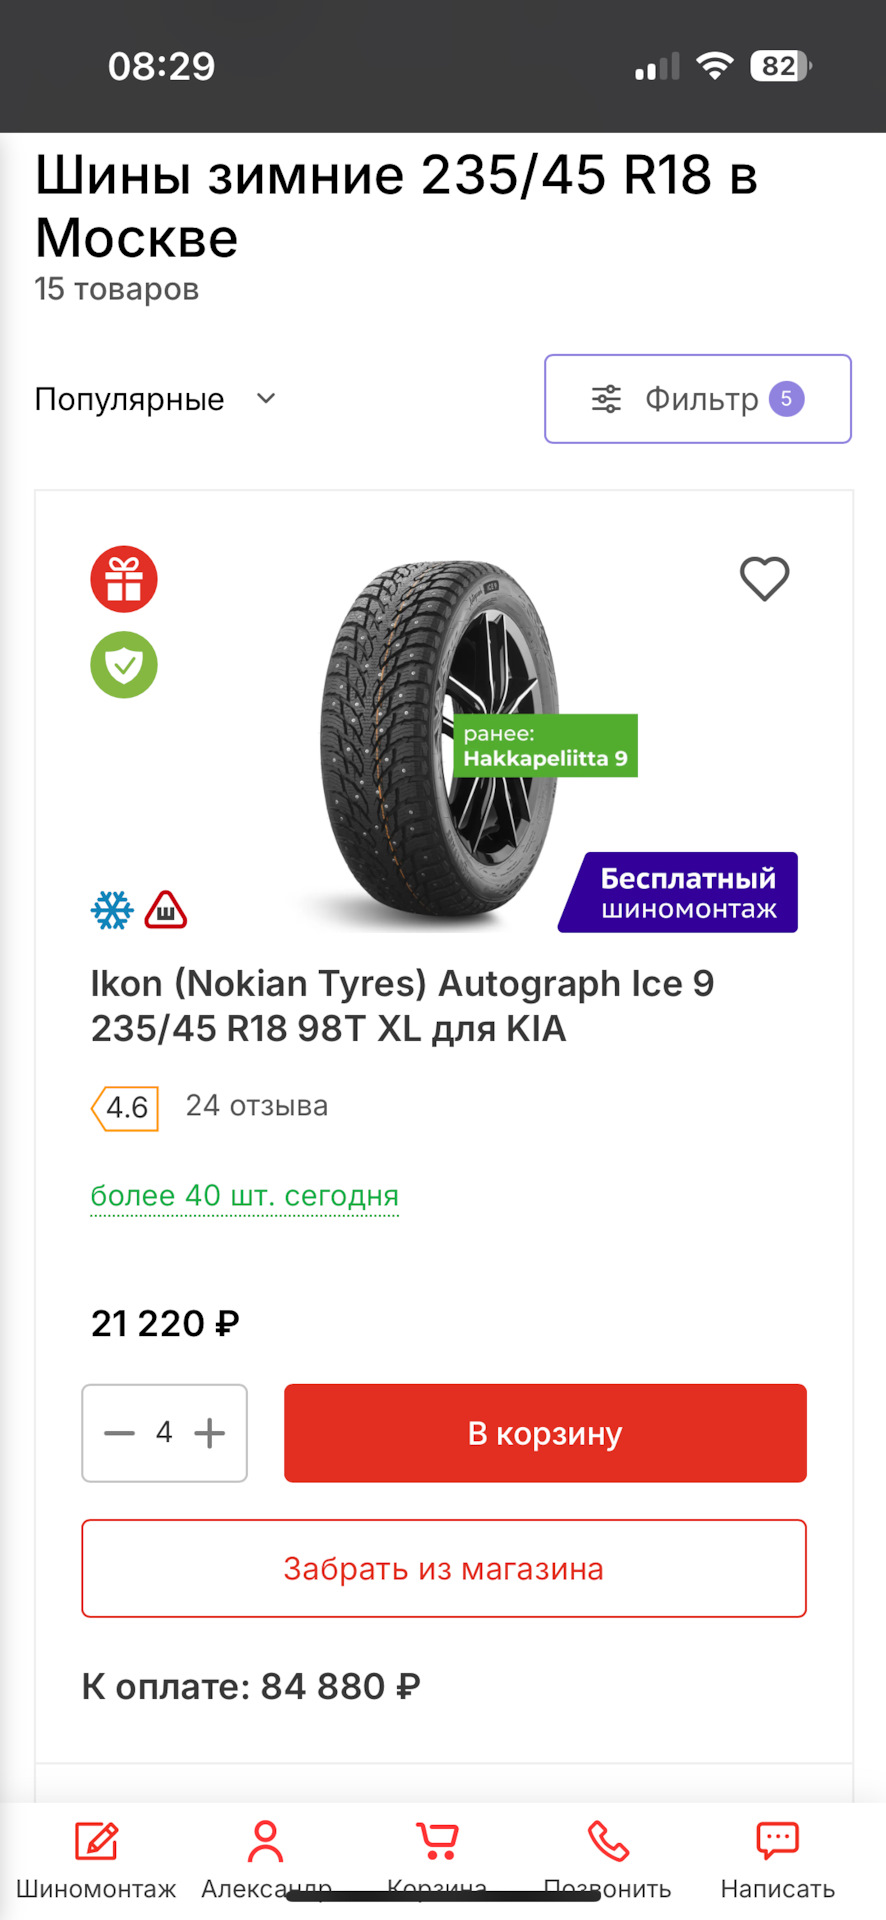This screenshot has height=1920, width=886.
Task: Expand the Популярные sorting dropdown
Action: point(155,399)
